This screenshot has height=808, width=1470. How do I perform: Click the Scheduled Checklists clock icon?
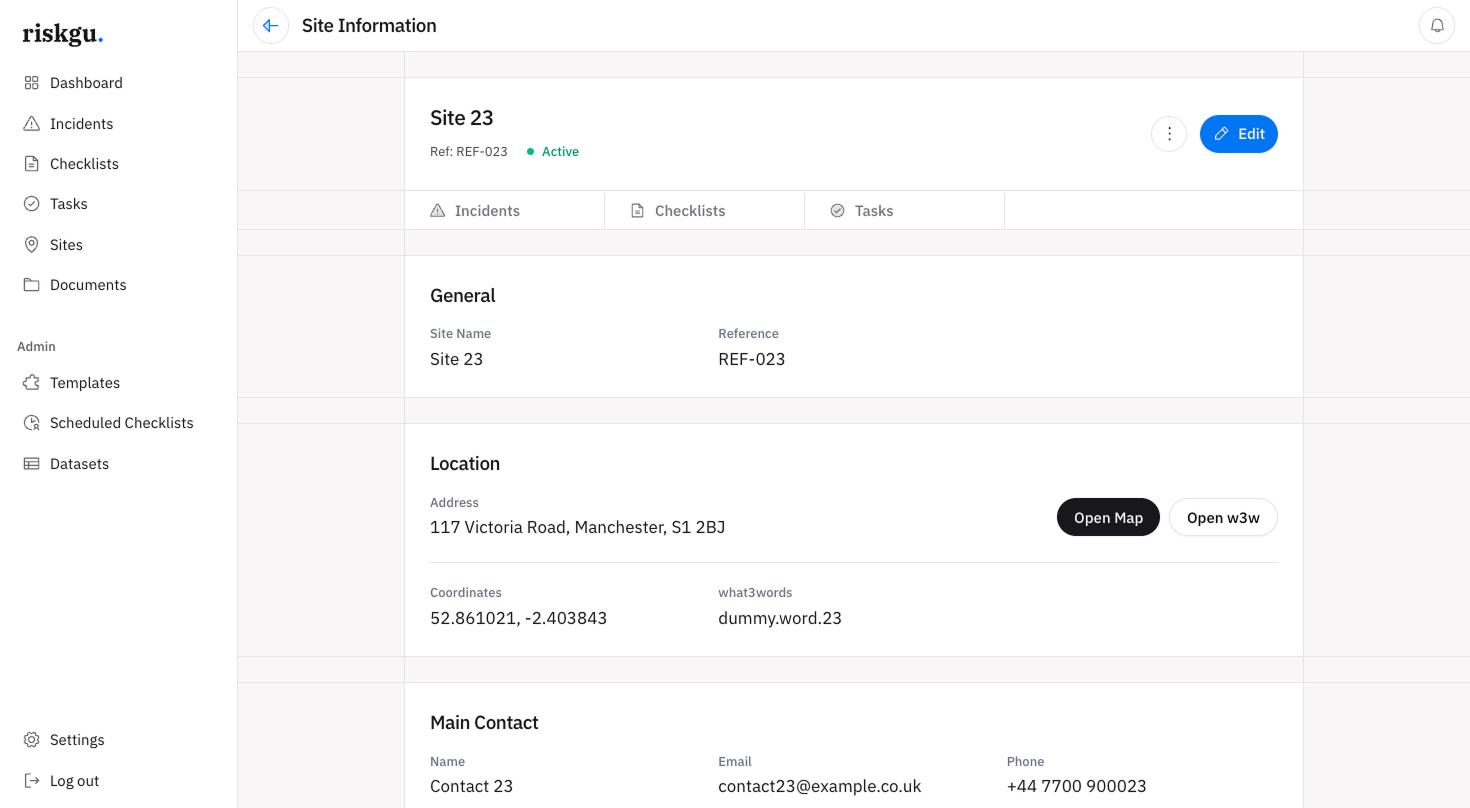(32, 423)
